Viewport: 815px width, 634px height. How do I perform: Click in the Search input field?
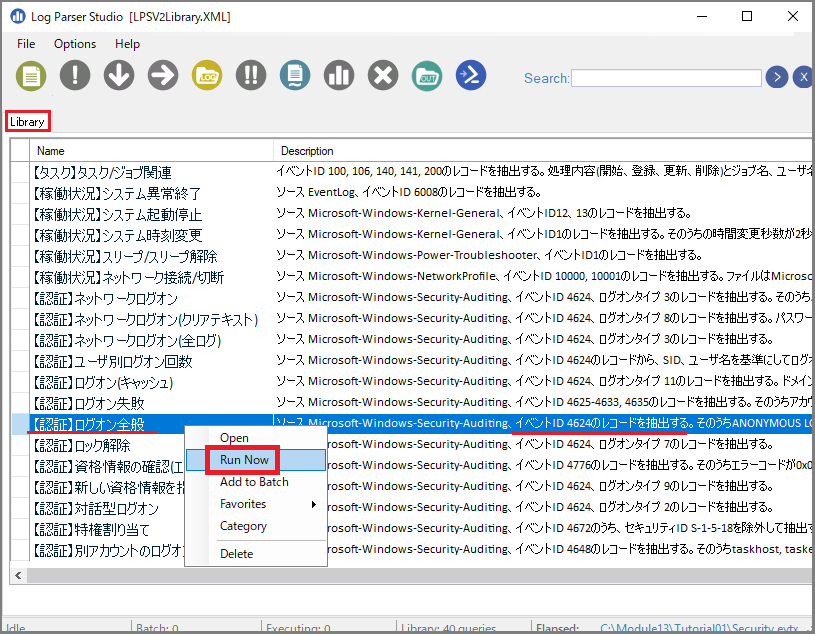[x=666, y=78]
